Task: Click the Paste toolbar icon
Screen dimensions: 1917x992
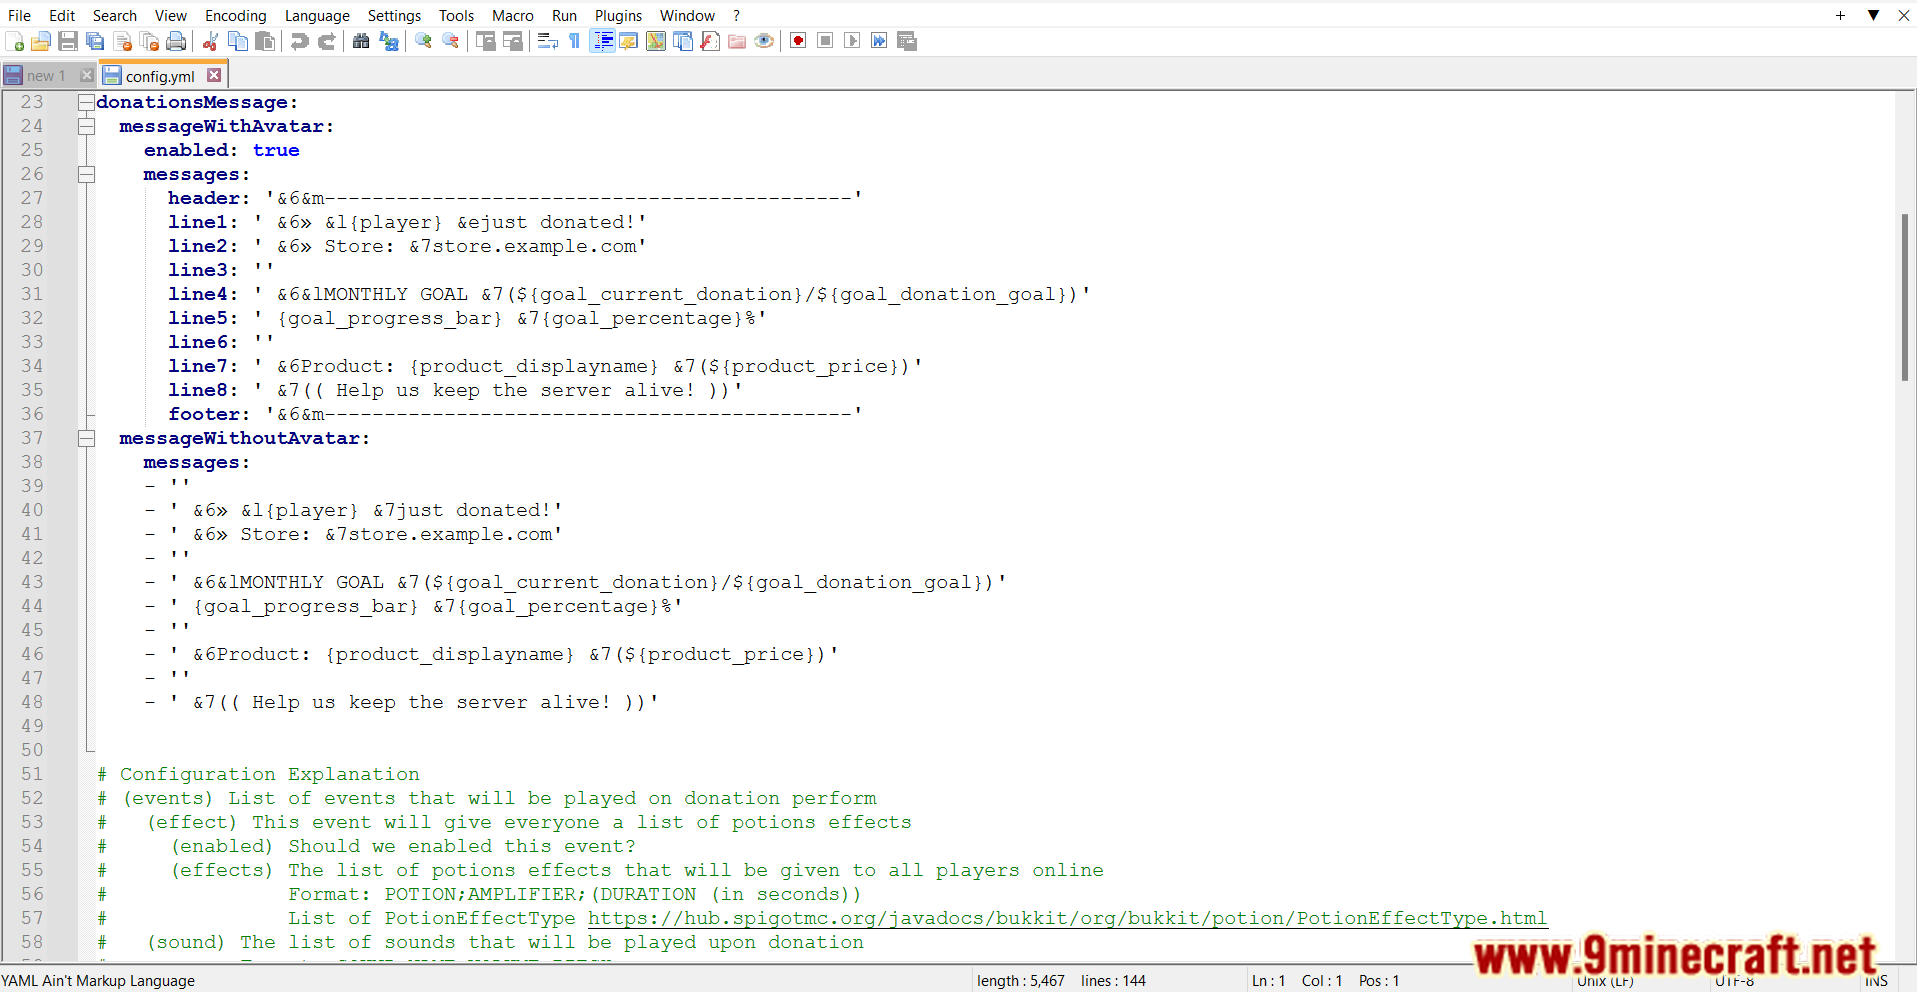Action: pos(265,41)
